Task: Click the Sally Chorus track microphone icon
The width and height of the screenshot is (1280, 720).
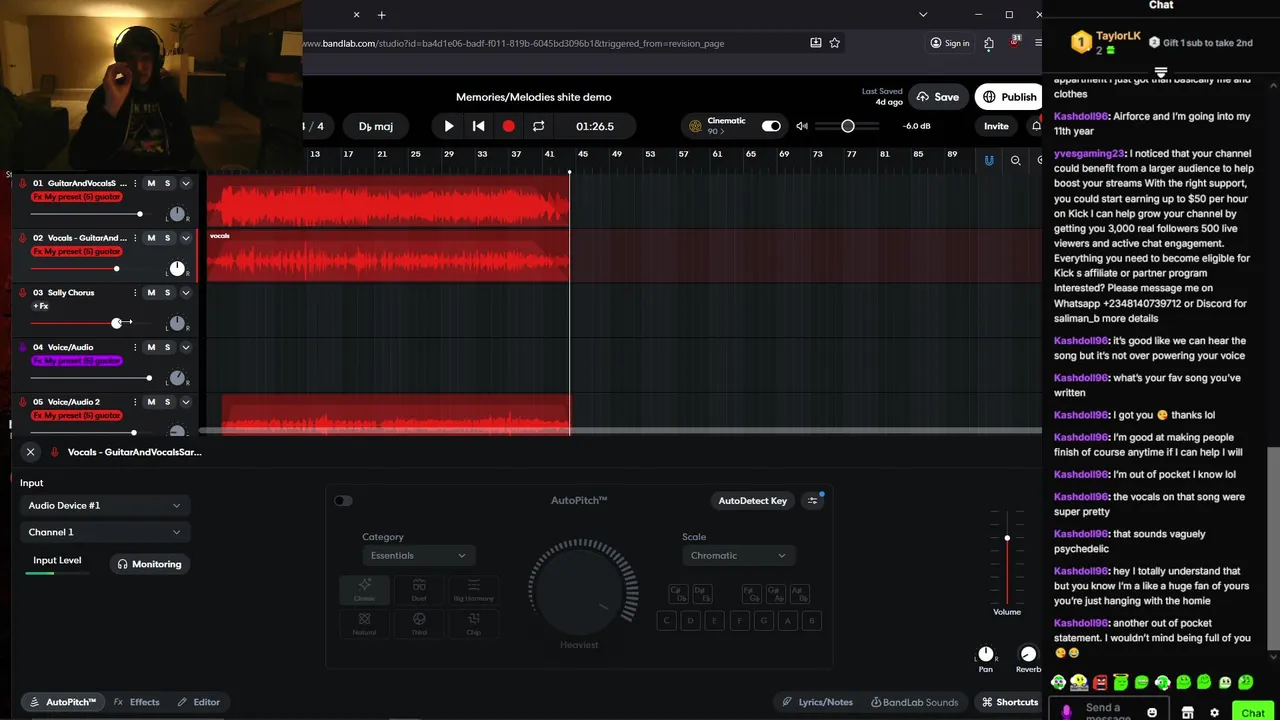Action: [23, 293]
